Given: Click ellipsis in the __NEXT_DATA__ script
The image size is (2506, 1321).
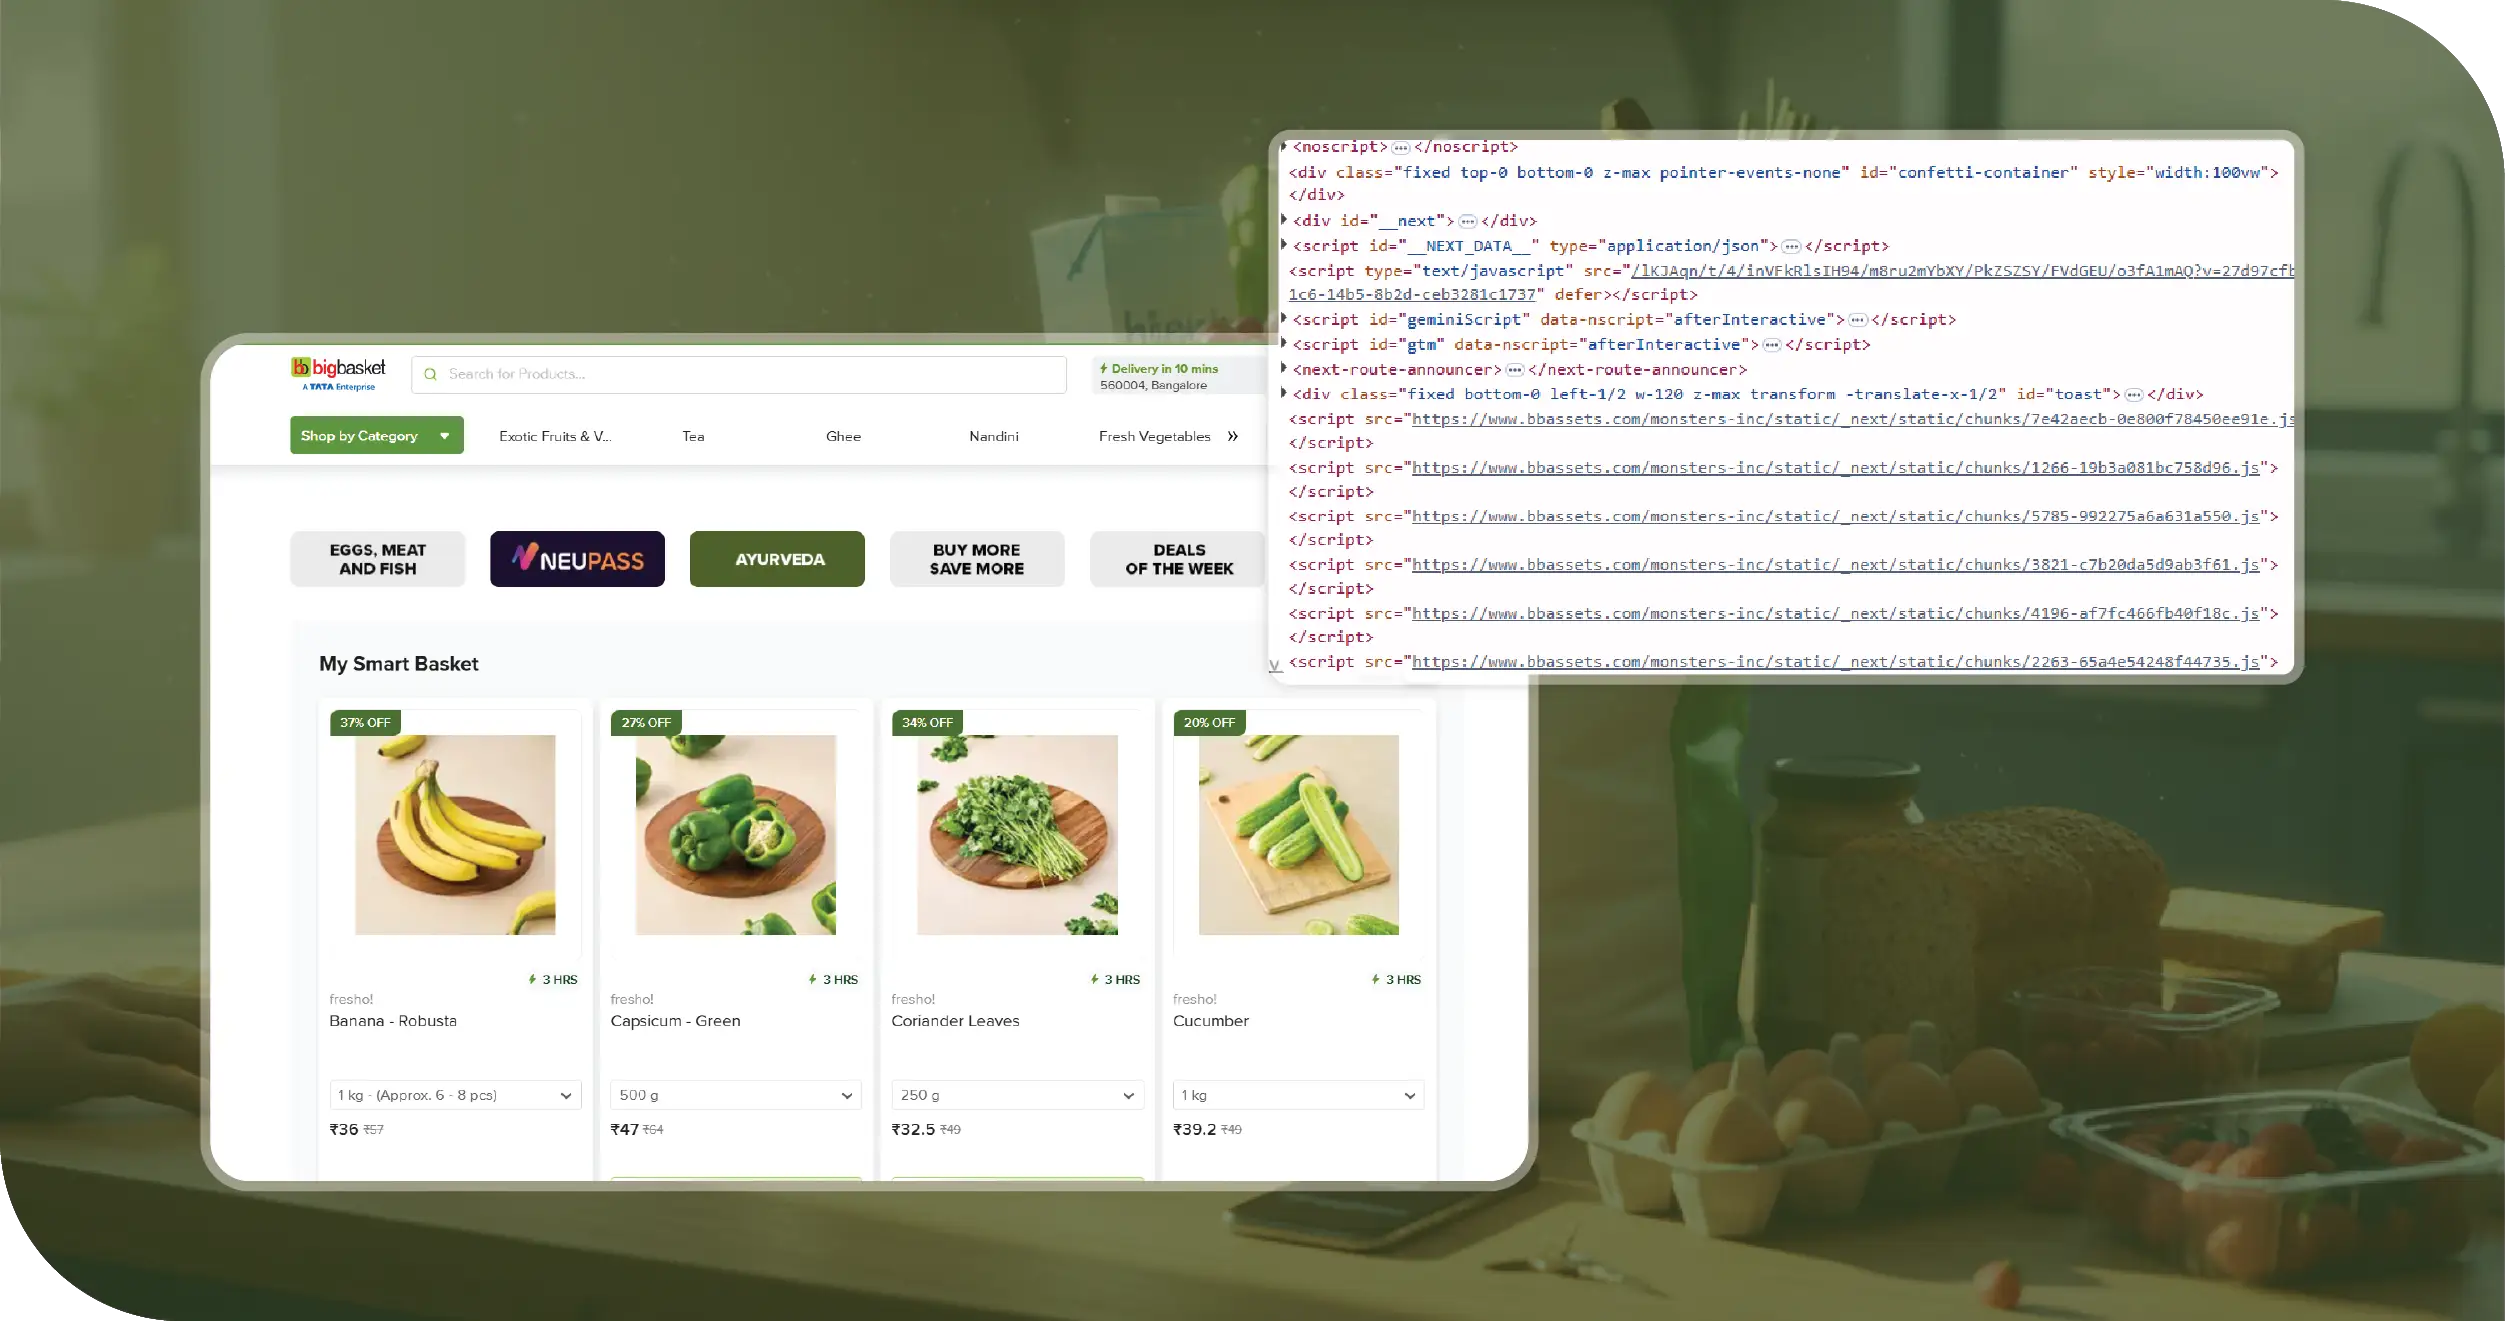Looking at the screenshot, I should click(x=1791, y=246).
